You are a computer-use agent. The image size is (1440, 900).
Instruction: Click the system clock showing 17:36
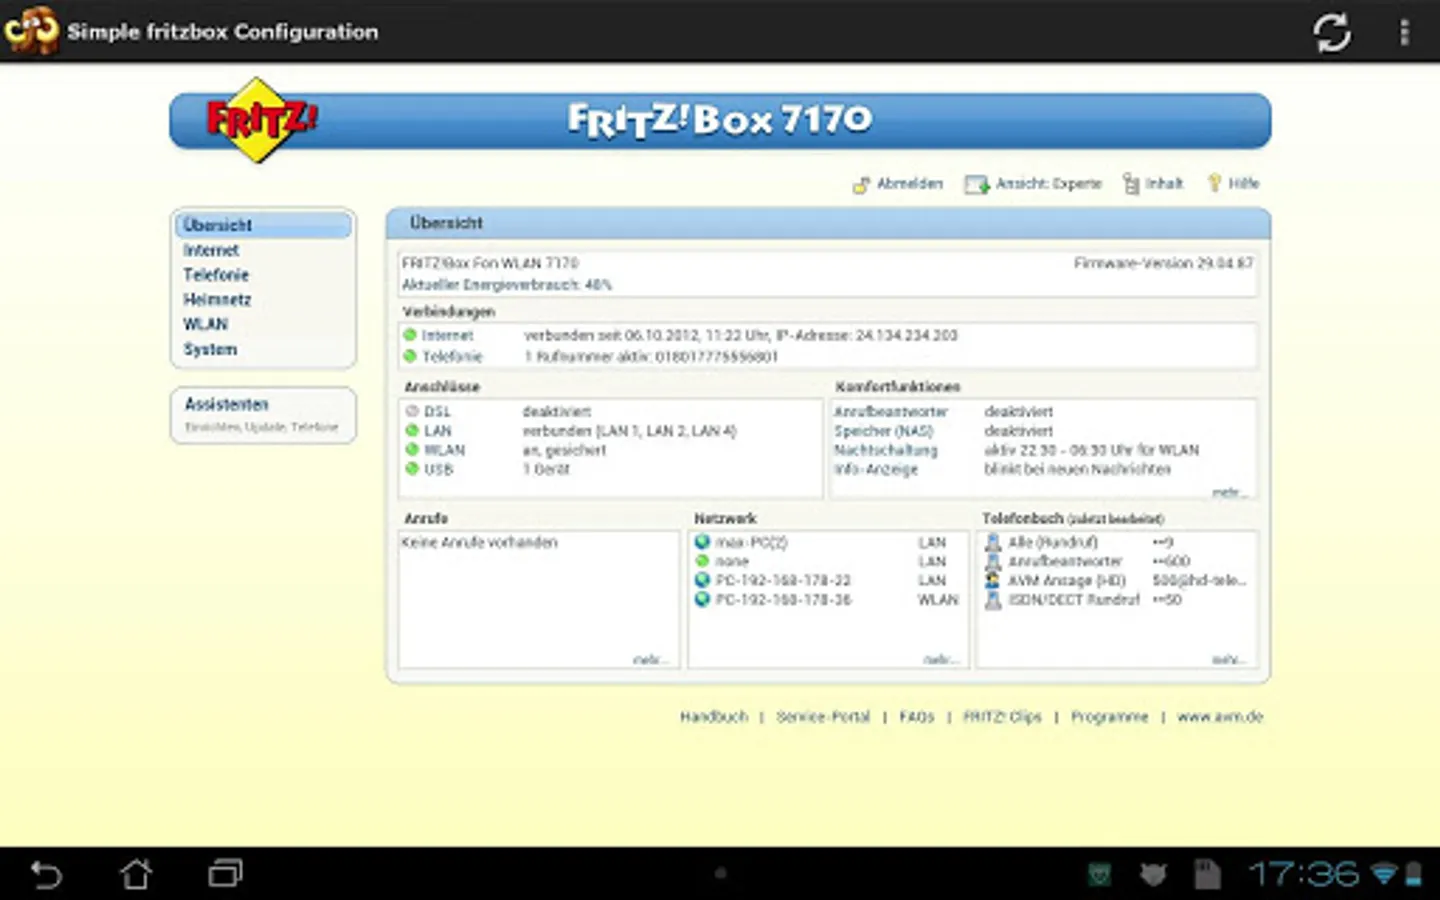coord(1304,874)
